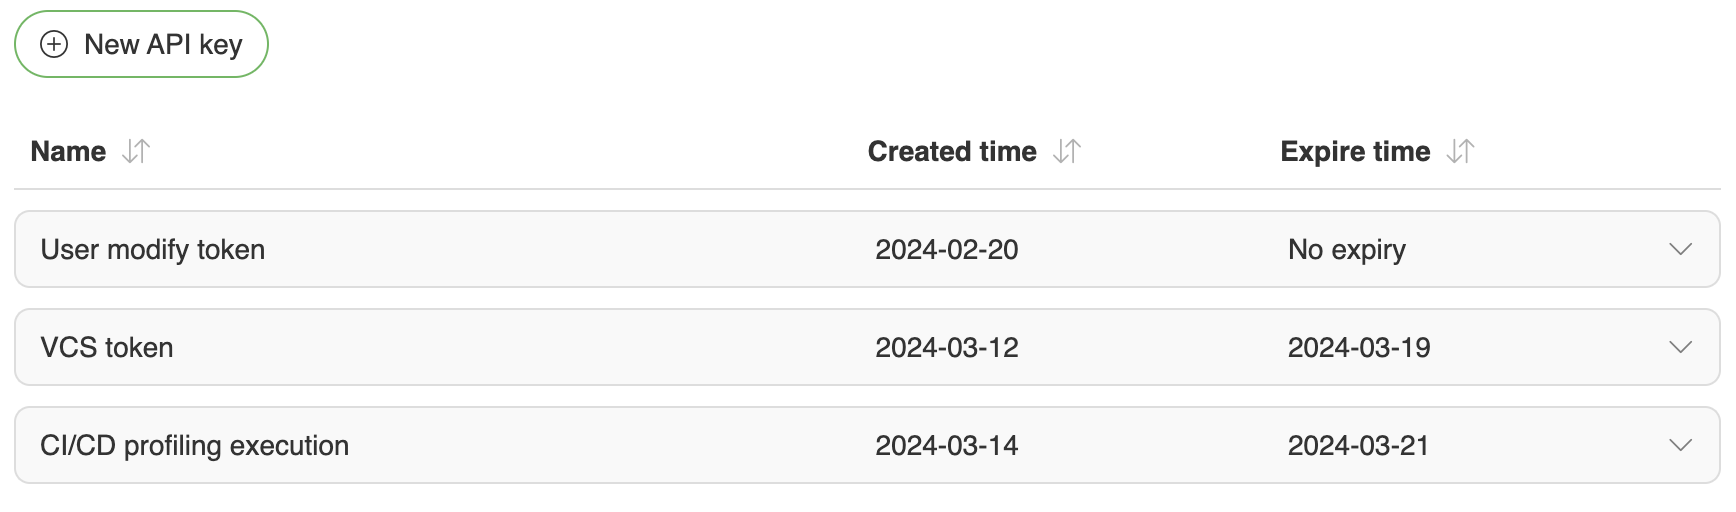1736x512 pixels.
Task: Click the Name column header label
Action: [x=68, y=151]
